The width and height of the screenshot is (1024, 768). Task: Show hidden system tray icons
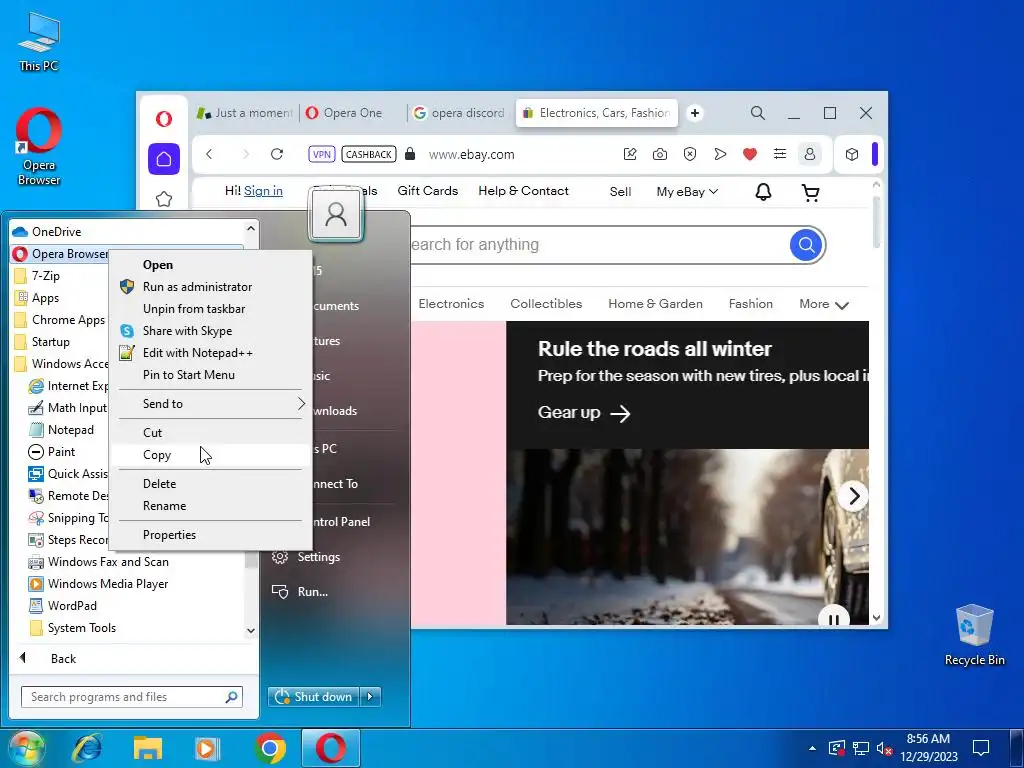point(812,748)
